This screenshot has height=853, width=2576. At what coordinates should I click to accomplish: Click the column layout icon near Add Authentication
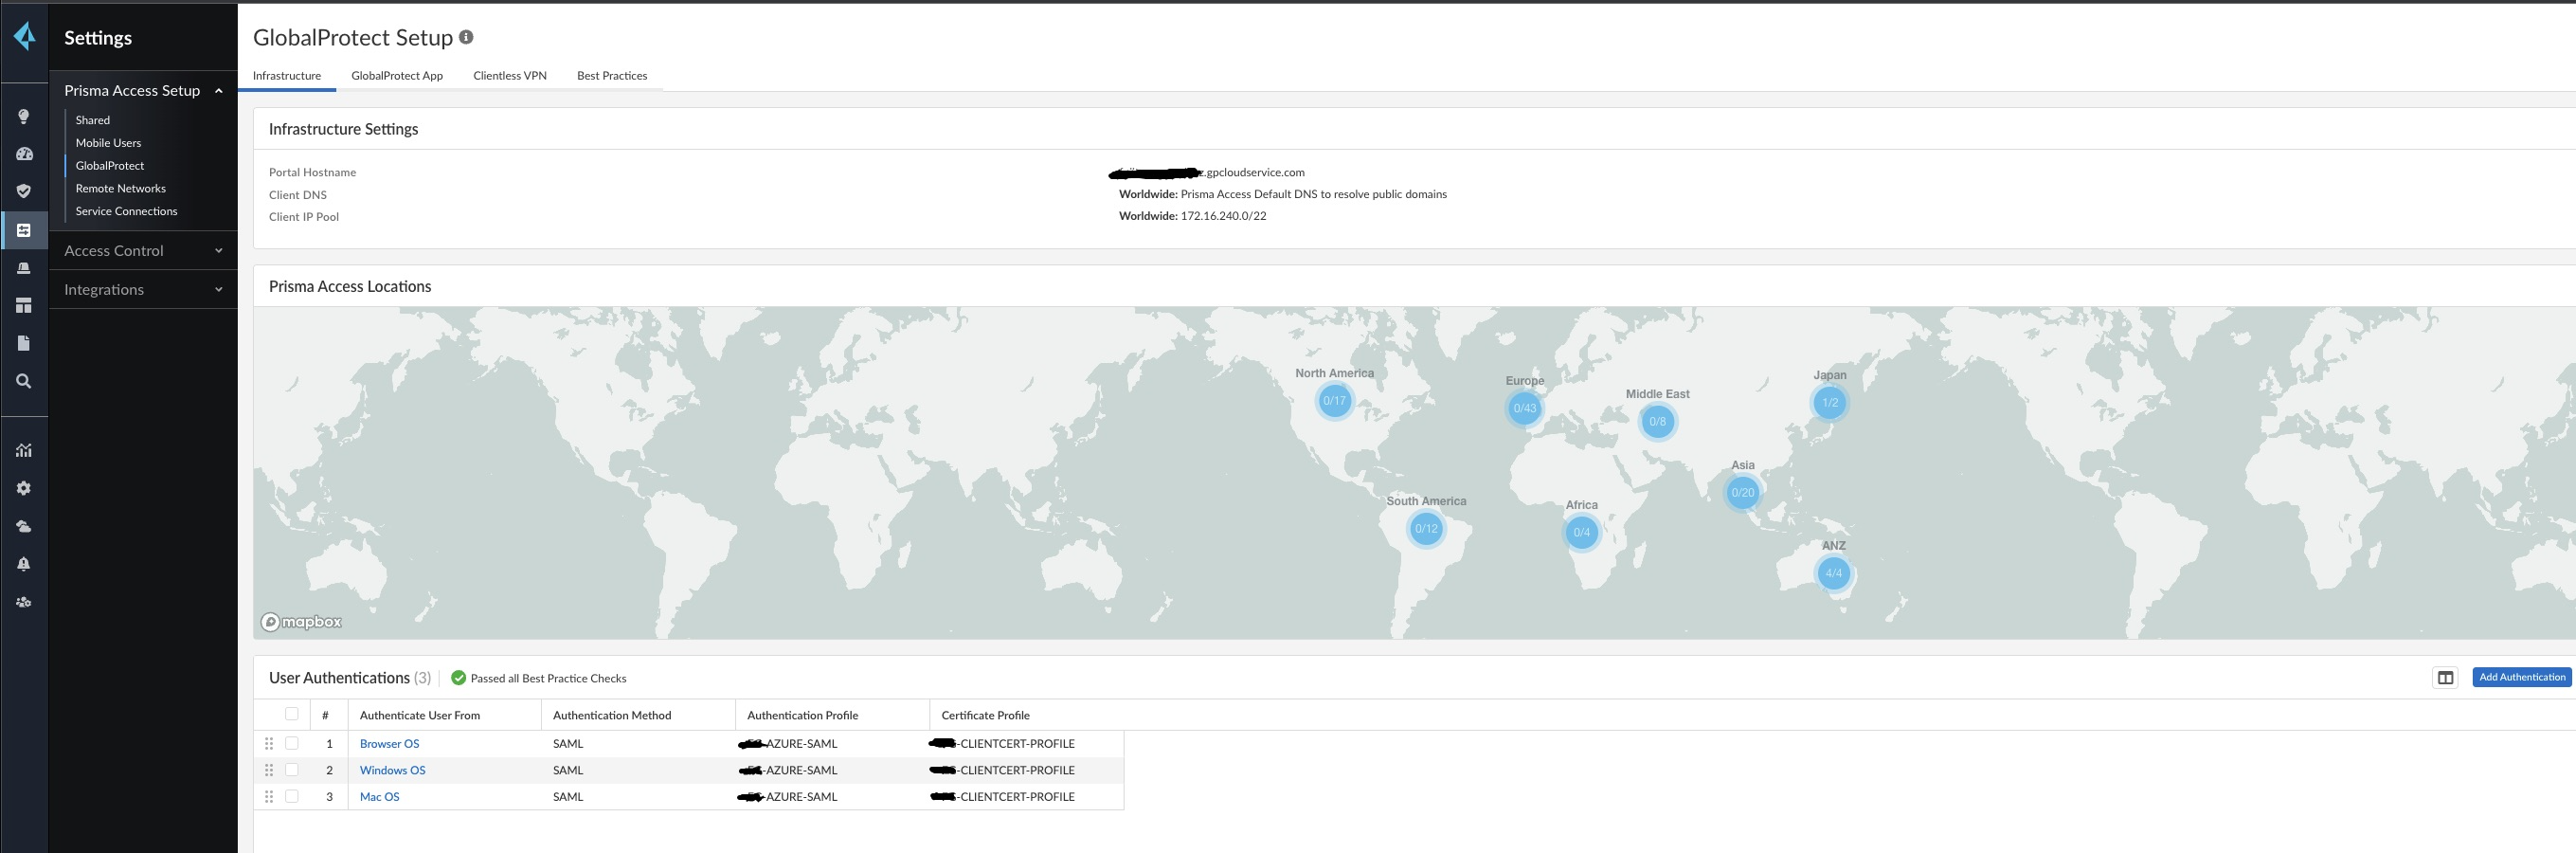2447,677
